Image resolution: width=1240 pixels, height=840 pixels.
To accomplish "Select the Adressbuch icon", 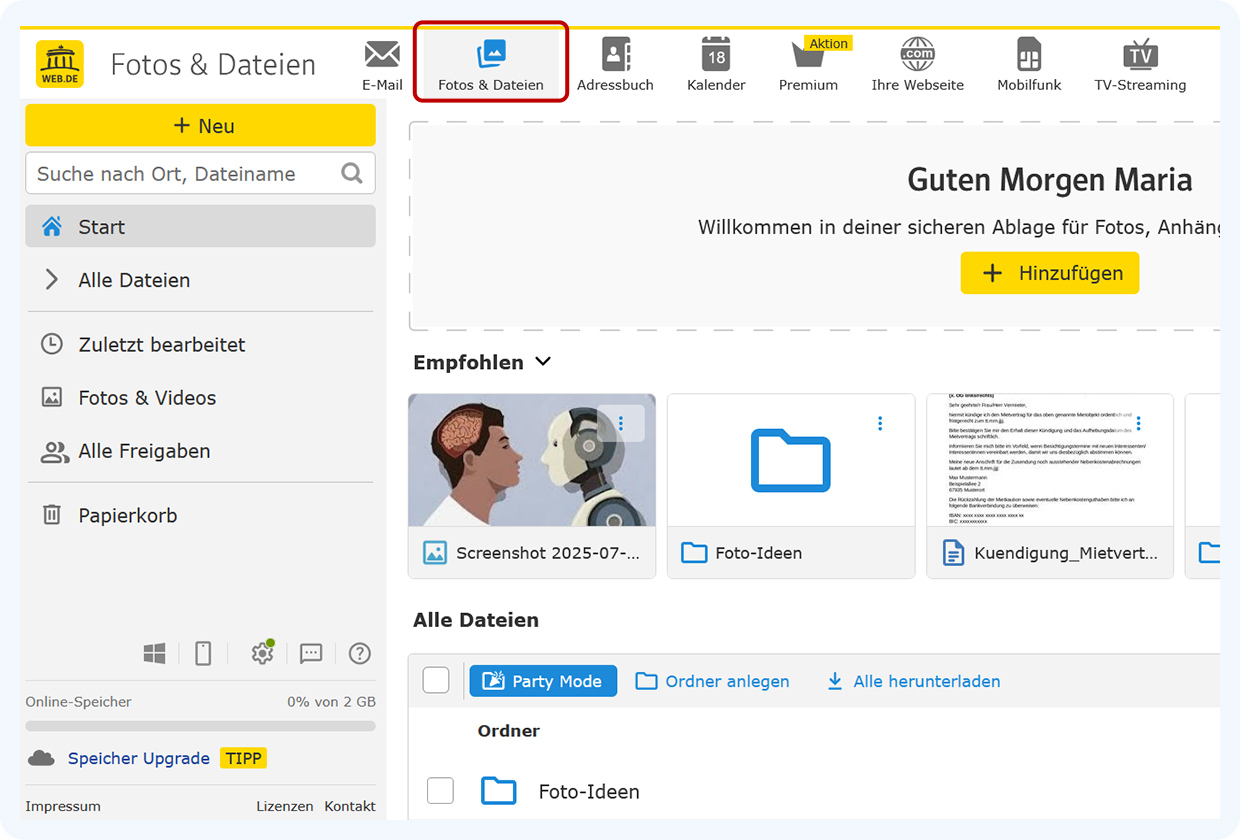I will tap(615, 55).
